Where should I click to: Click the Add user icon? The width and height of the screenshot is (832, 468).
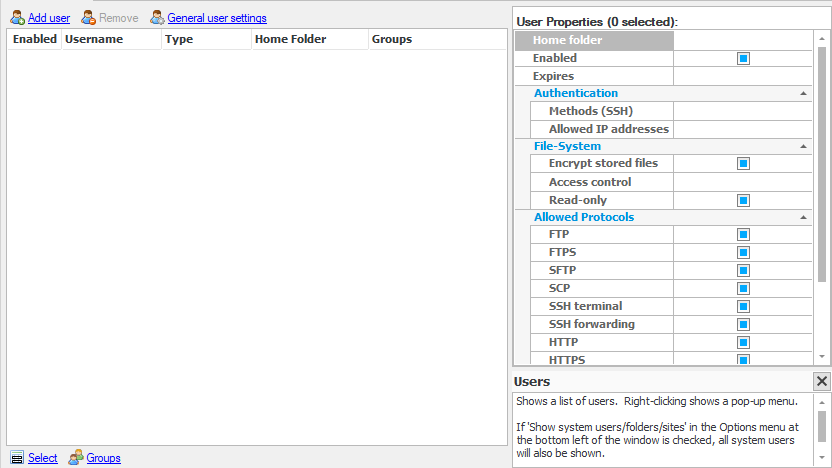point(18,18)
